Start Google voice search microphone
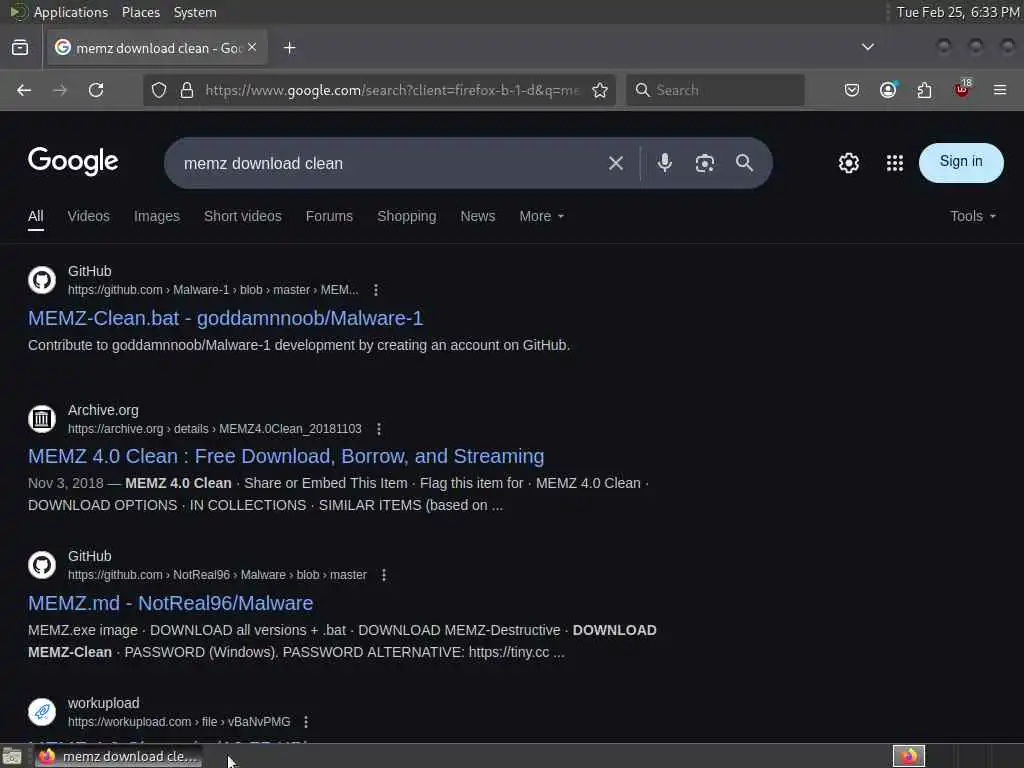Viewport: 1024px width, 768px height. click(664, 163)
